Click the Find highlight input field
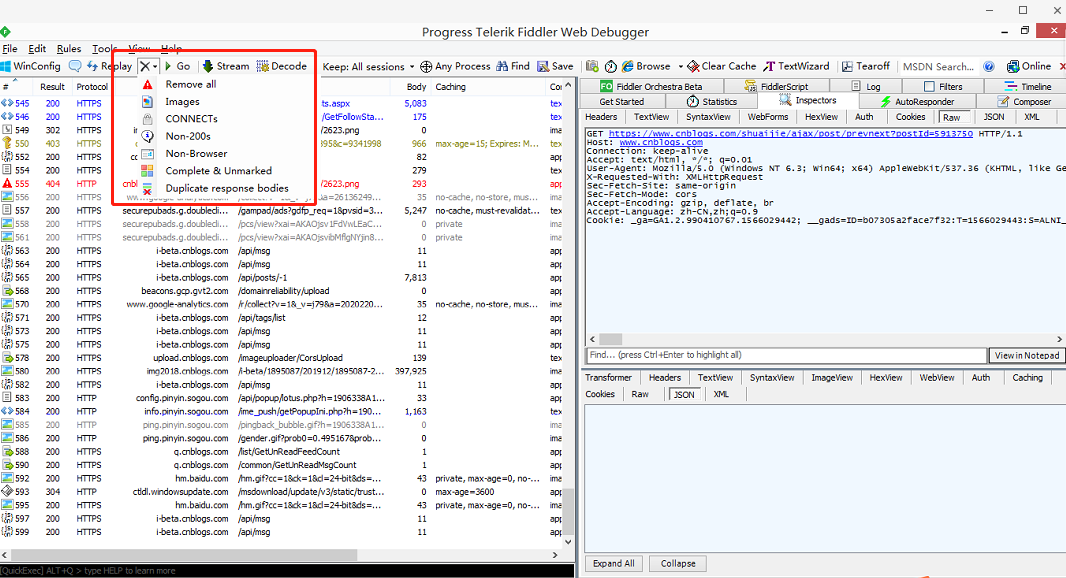This screenshot has height=578, width=1066. pos(787,355)
